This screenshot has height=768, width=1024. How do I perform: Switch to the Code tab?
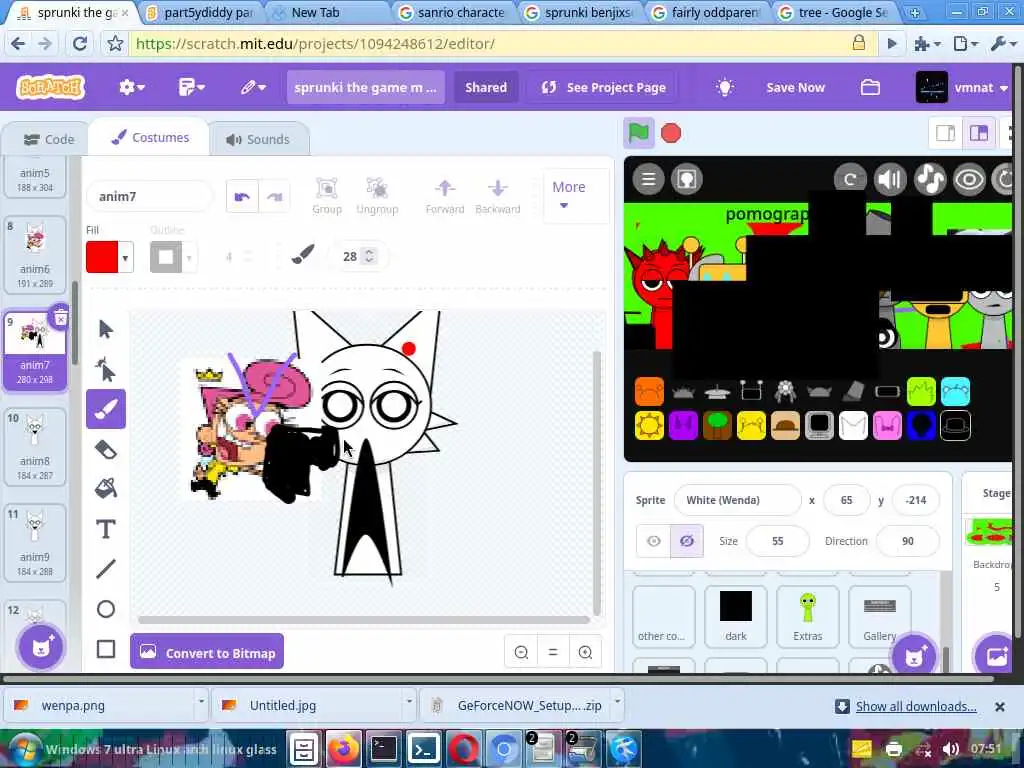tap(48, 139)
